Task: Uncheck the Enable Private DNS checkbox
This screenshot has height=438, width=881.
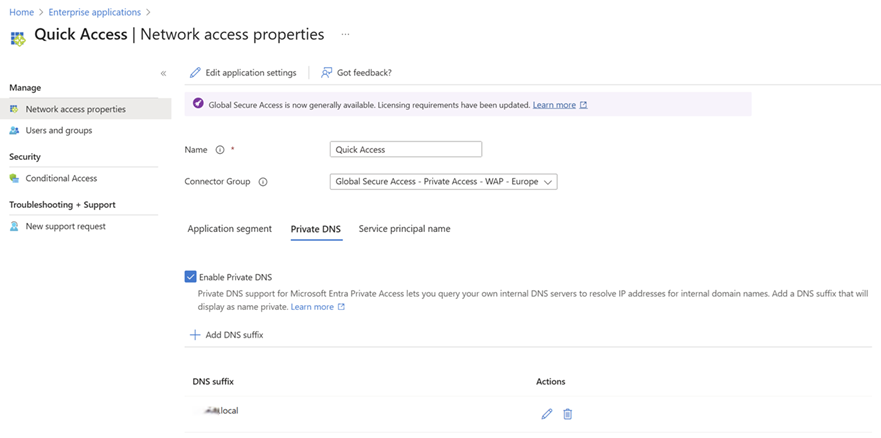Action: (191, 277)
